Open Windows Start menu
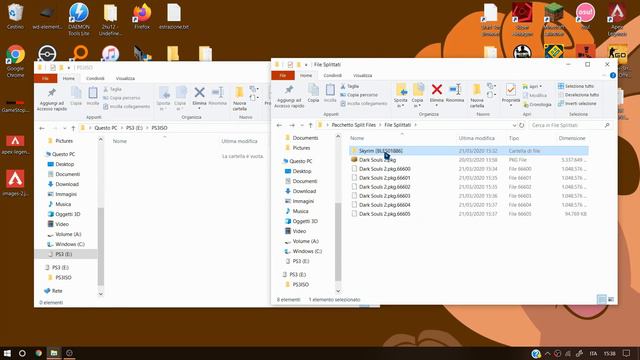This screenshot has height=360, width=640. [7, 353]
